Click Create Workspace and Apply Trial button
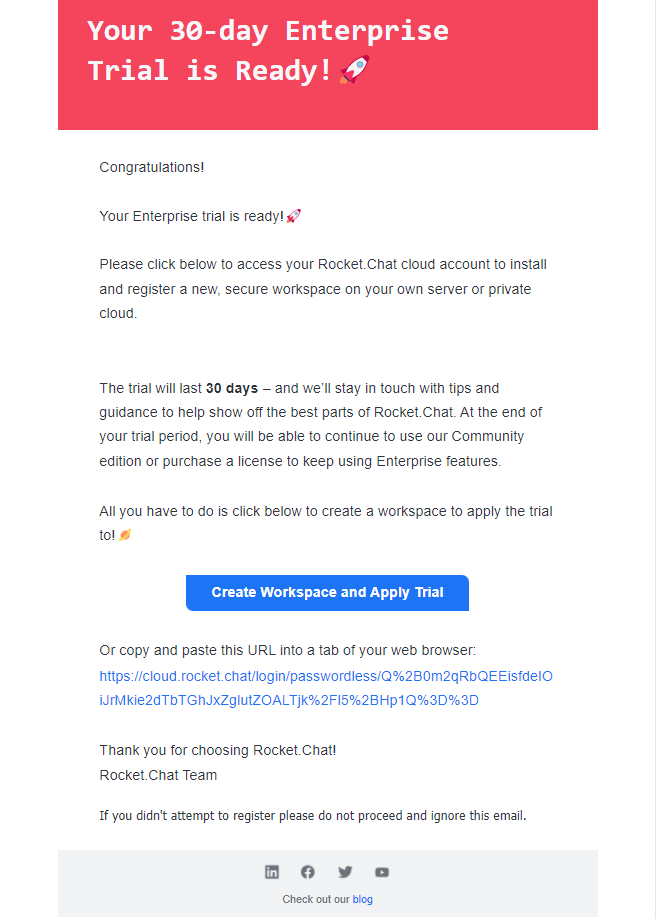 click(x=327, y=593)
